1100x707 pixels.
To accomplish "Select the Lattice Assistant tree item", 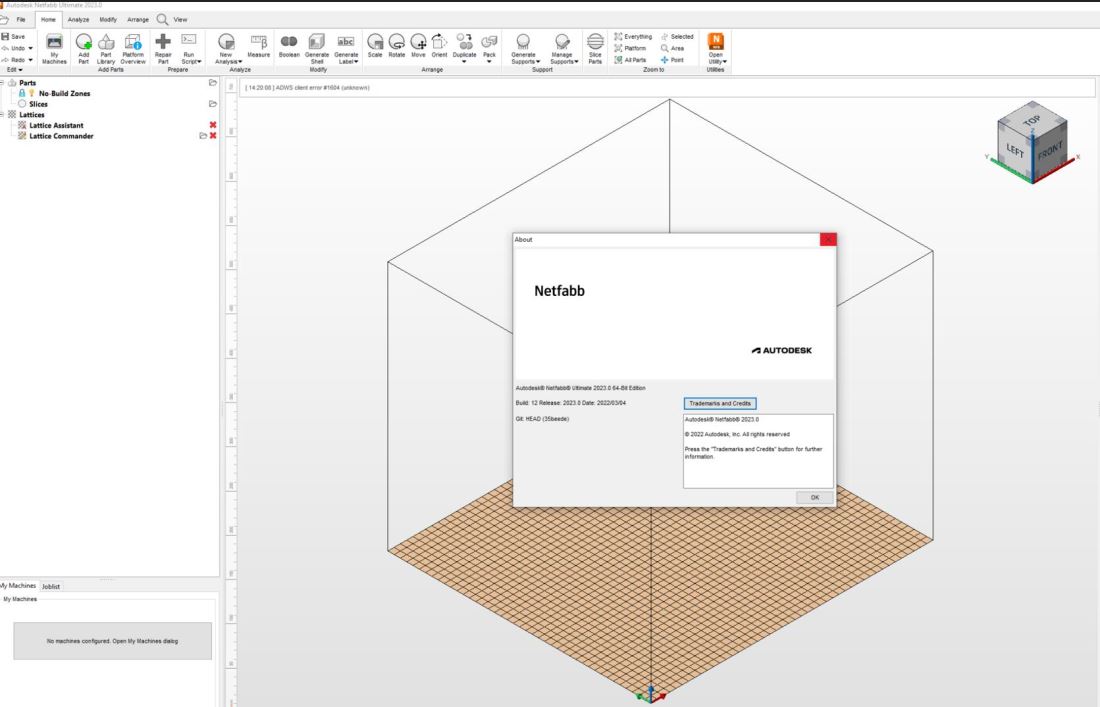I will coord(56,125).
